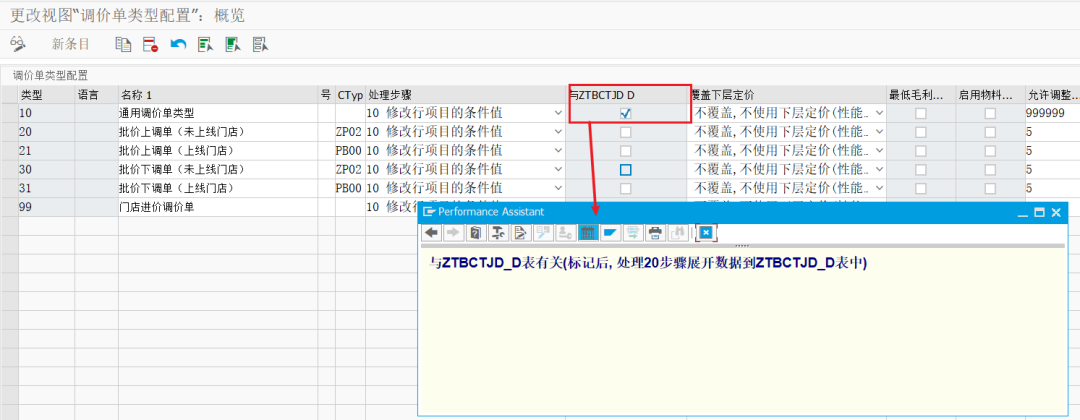The height and width of the screenshot is (420, 1080).
Task: Click the name cell 门店进价调价单
Action: click(218, 207)
